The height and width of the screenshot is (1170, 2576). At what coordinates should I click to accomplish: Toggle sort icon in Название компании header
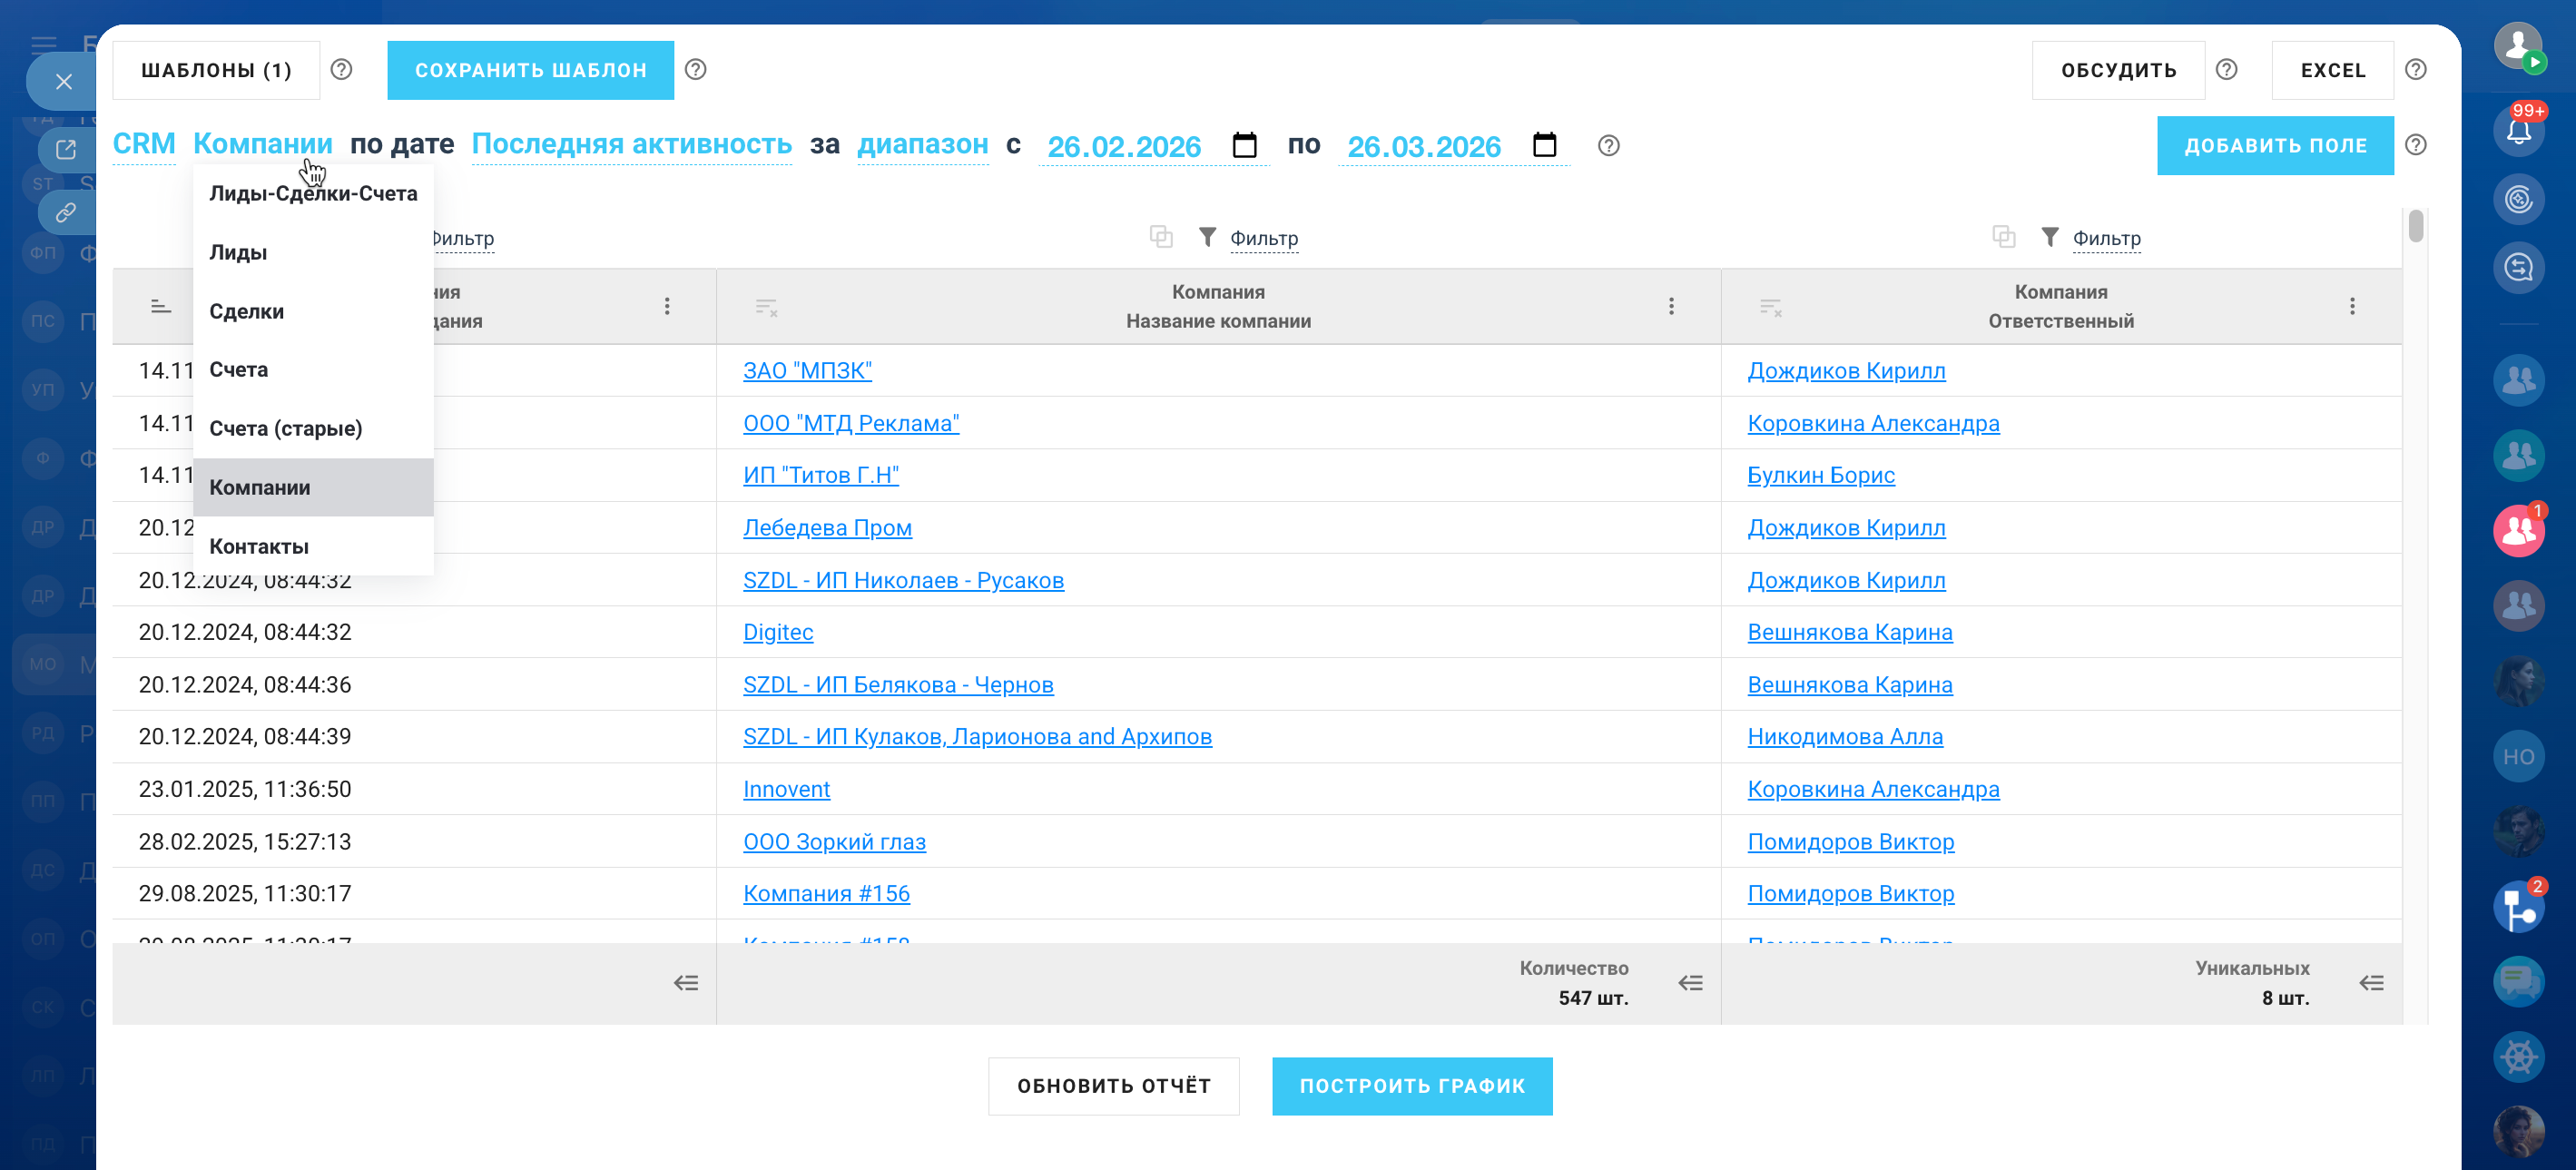[766, 307]
